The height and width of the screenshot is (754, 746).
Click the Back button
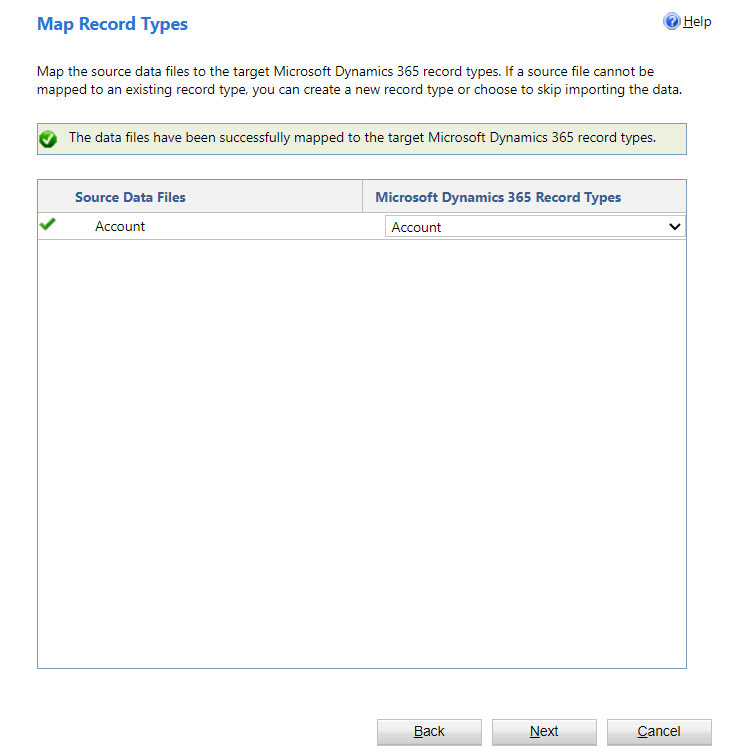(429, 731)
